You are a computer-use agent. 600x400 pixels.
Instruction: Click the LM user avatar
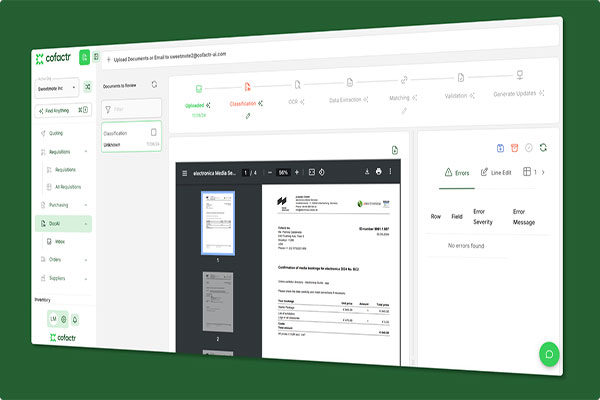click(53, 318)
